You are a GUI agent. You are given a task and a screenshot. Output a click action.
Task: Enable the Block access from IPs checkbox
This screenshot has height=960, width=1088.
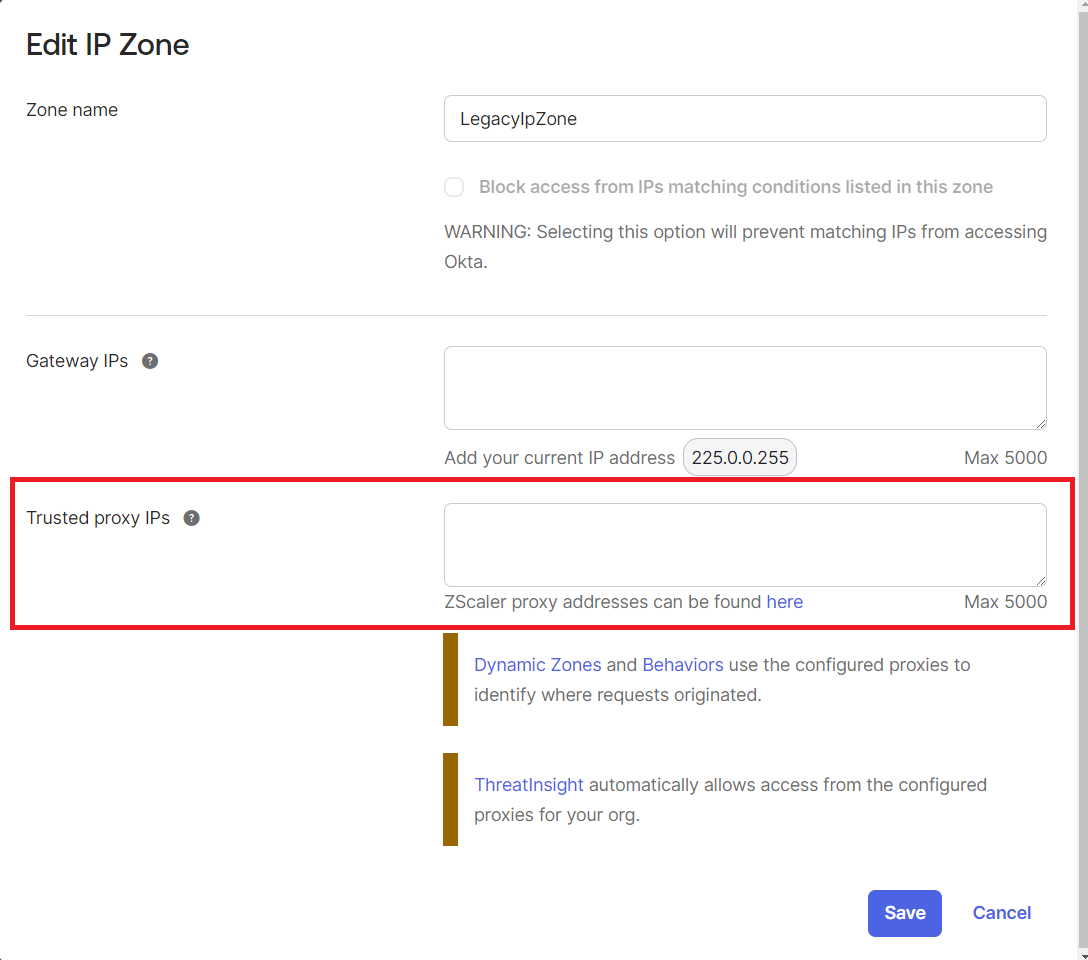tap(455, 187)
